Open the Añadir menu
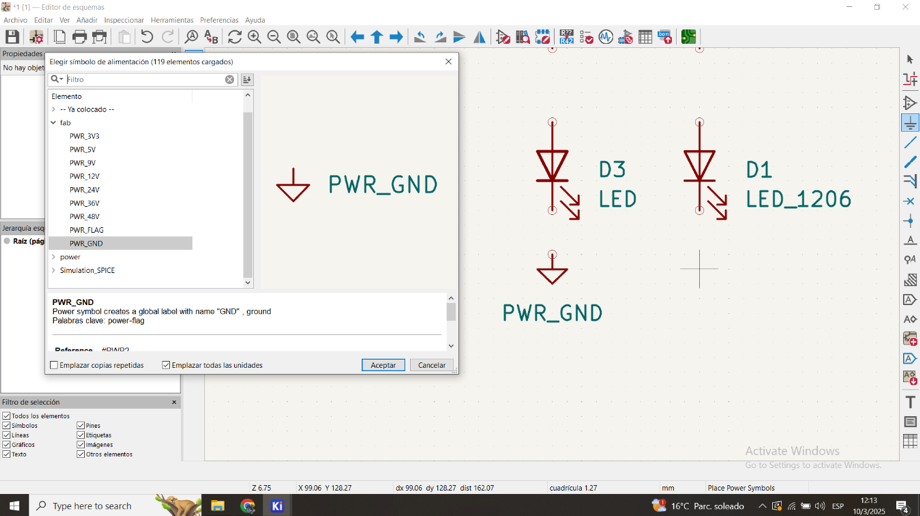 click(x=87, y=20)
